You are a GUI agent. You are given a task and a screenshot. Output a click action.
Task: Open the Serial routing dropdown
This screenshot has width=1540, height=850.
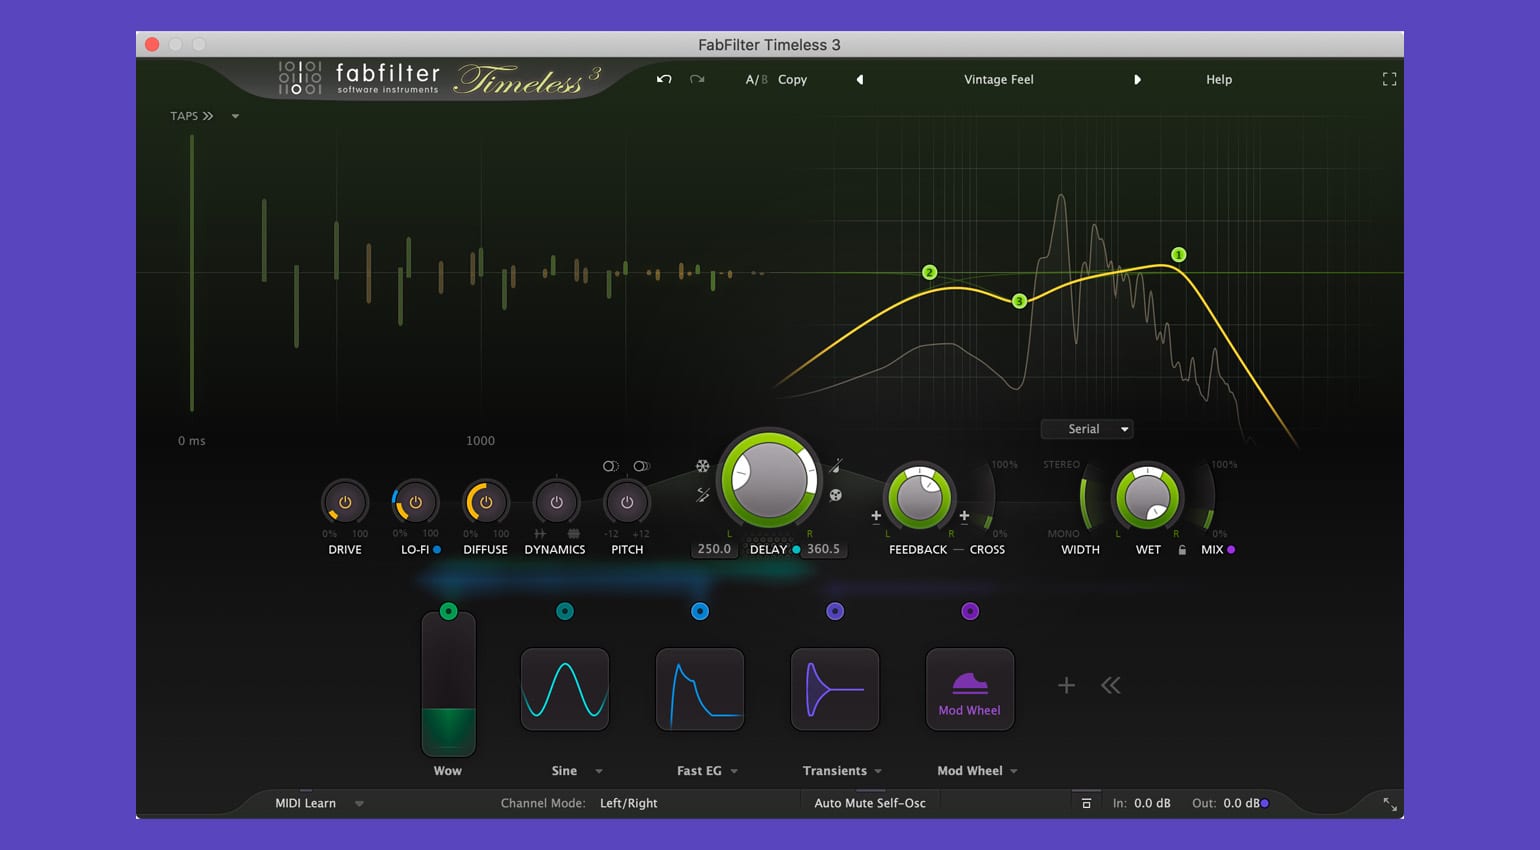point(1086,428)
